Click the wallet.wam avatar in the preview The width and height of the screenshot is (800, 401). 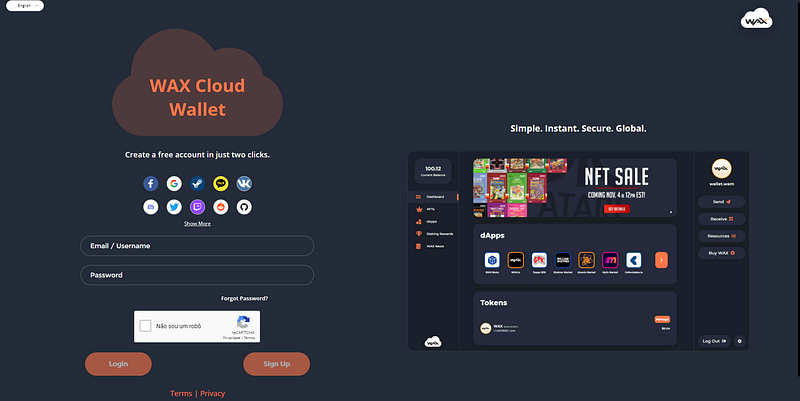[x=721, y=168]
